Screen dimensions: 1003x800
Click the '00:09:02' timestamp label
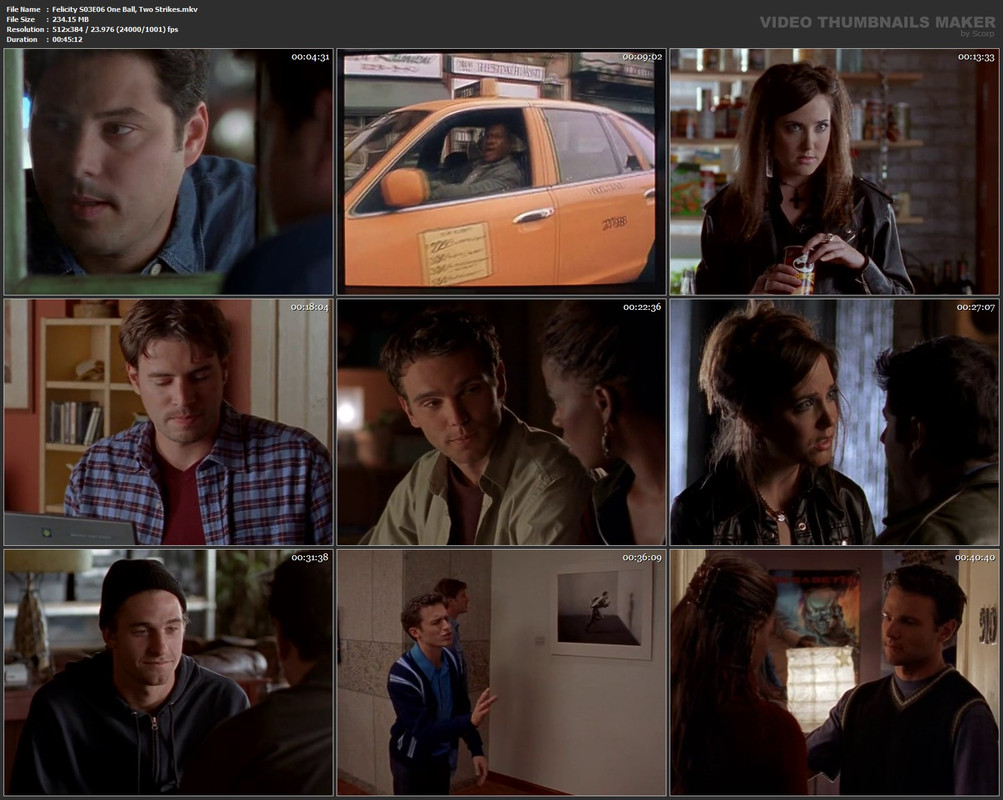(643, 57)
